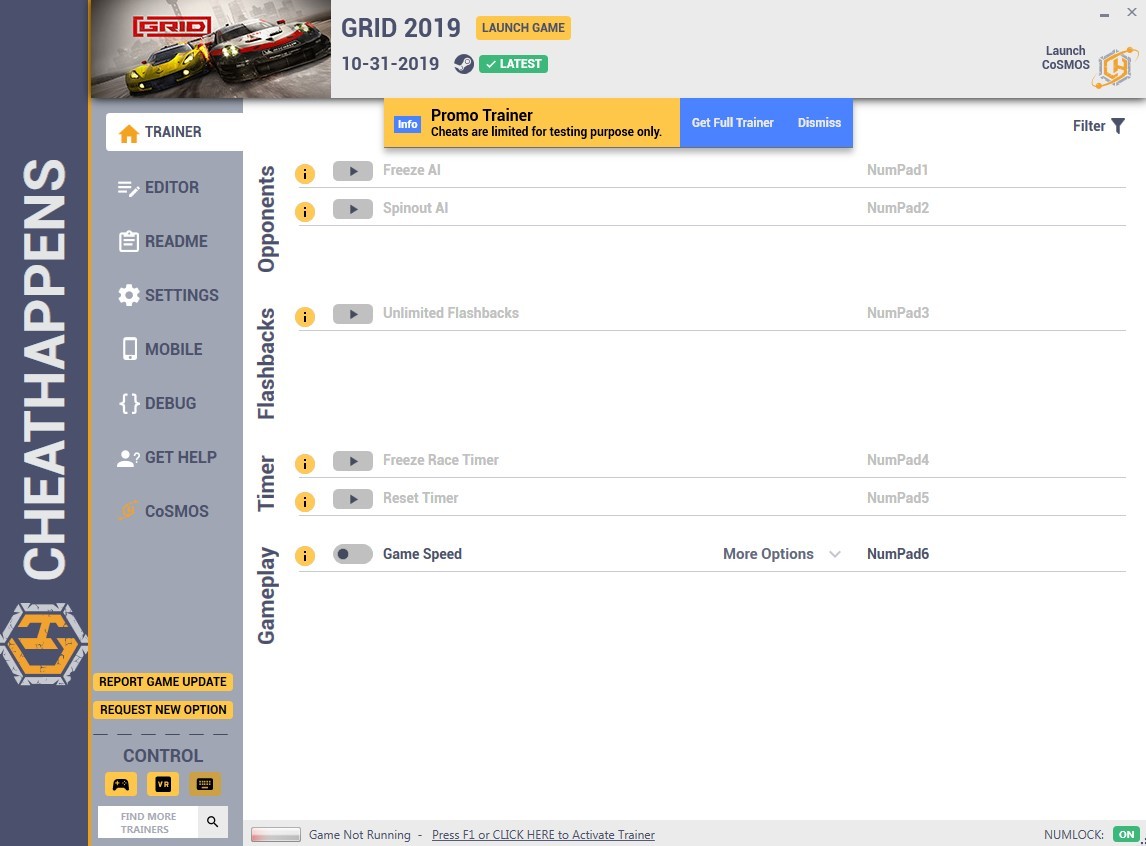Image resolution: width=1146 pixels, height=846 pixels.
Task: Show info for Unlimited Flashbacks cheat
Action: pyautogui.click(x=305, y=317)
